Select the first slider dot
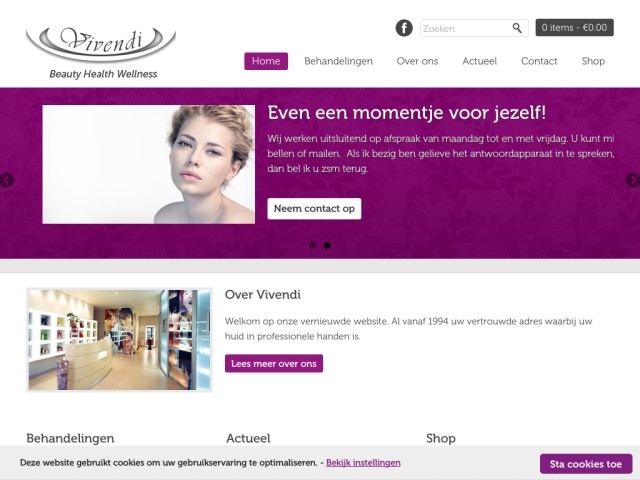640x480 pixels. coord(313,245)
